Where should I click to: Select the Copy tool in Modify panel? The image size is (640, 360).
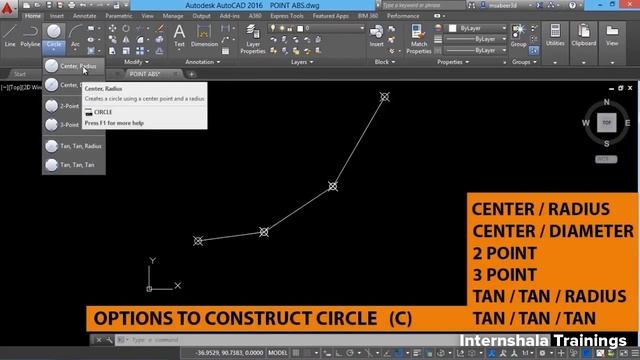point(112,40)
